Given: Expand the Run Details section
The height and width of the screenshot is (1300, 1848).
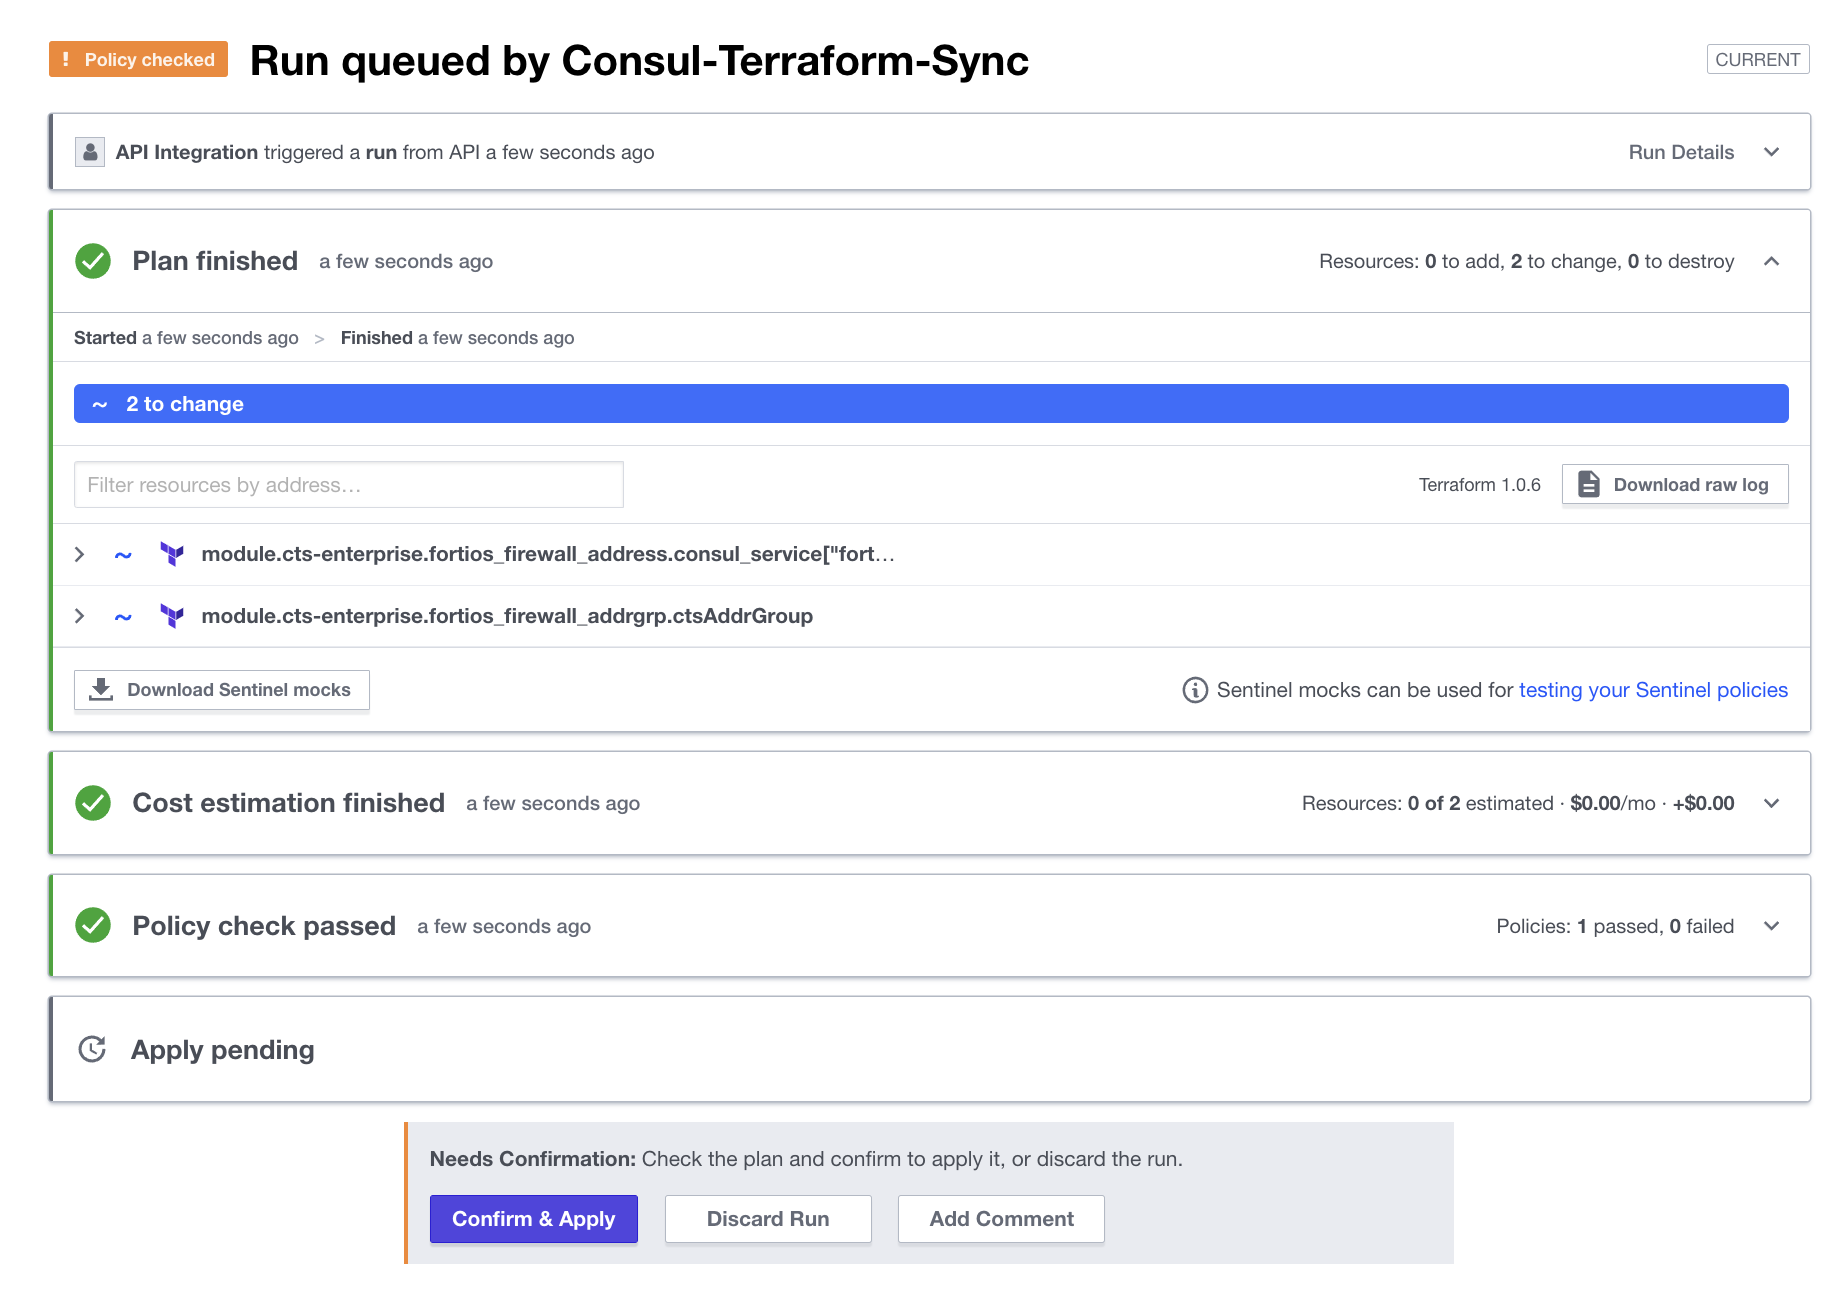Looking at the screenshot, I should (1771, 152).
